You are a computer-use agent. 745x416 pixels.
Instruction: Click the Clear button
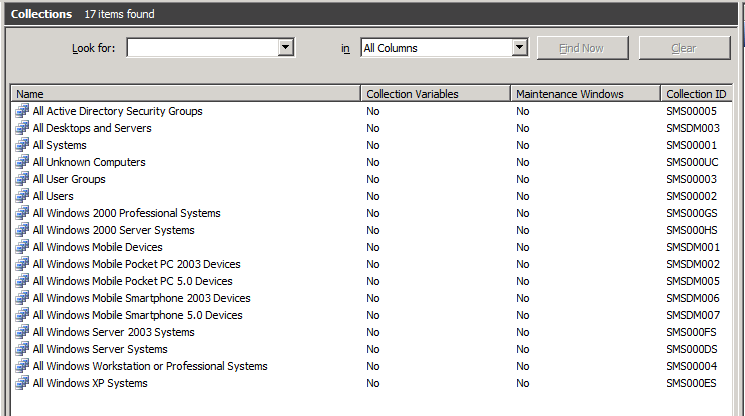(684, 48)
